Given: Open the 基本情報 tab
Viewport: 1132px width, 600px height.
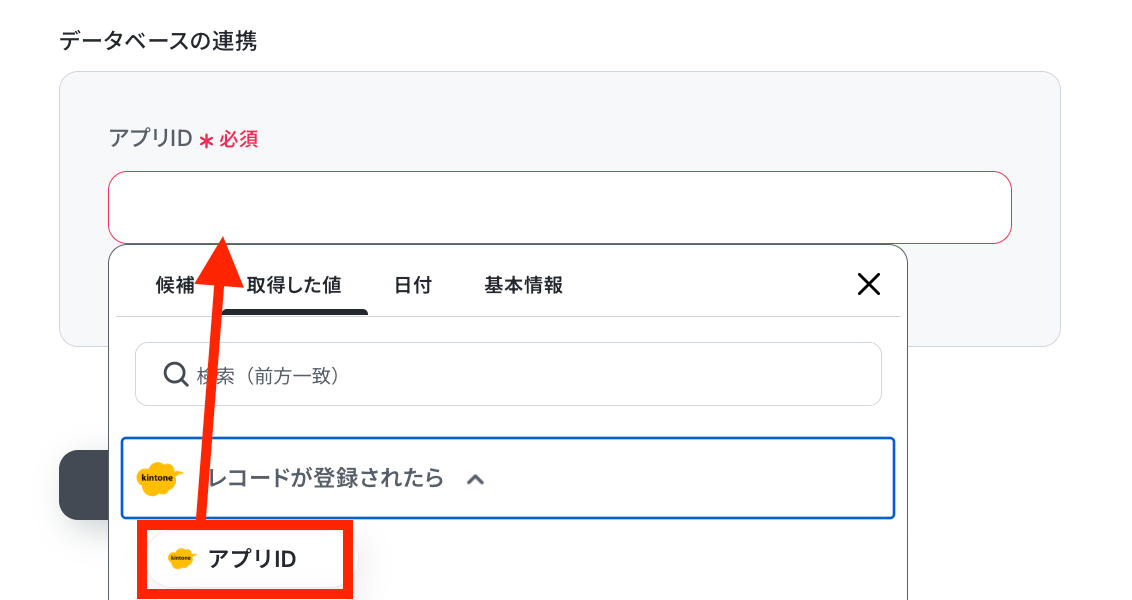Looking at the screenshot, I should click(523, 285).
